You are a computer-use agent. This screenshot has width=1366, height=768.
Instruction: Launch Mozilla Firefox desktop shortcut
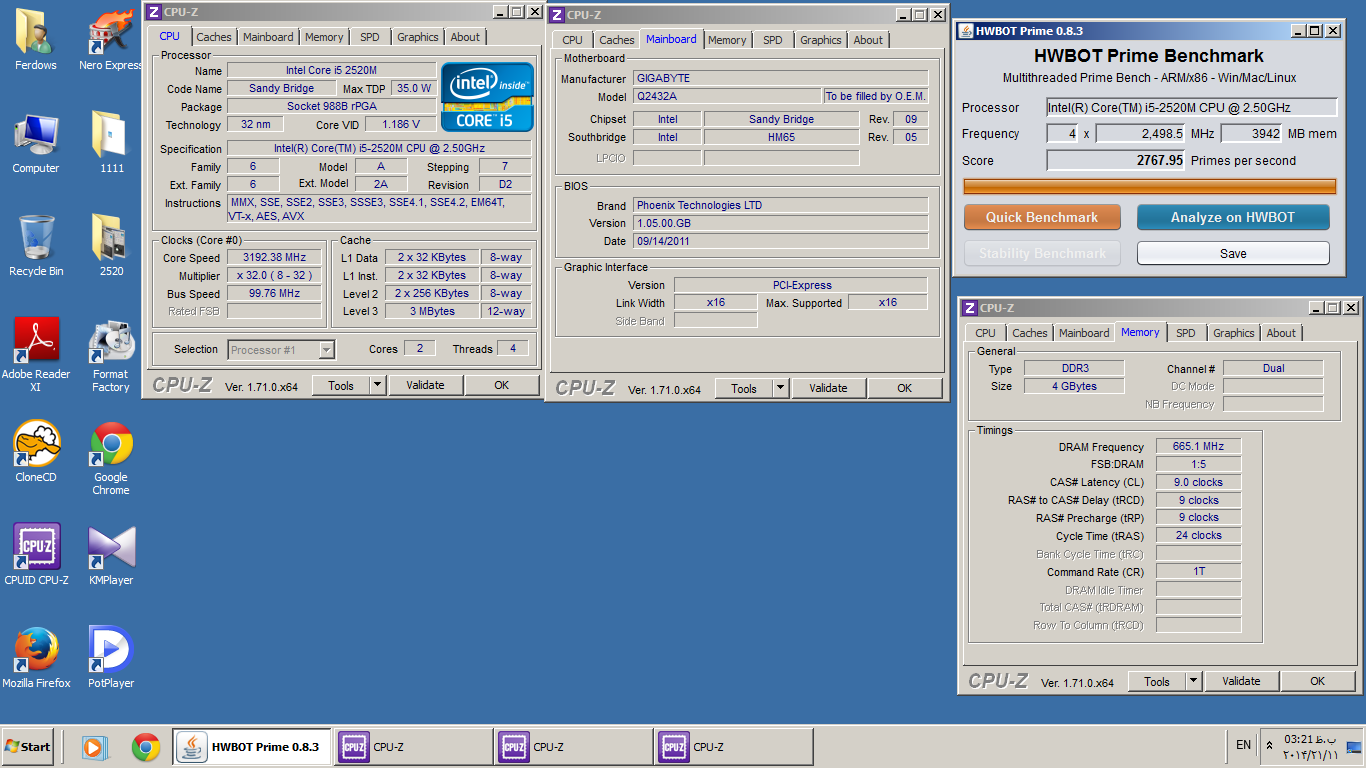click(x=36, y=657)
